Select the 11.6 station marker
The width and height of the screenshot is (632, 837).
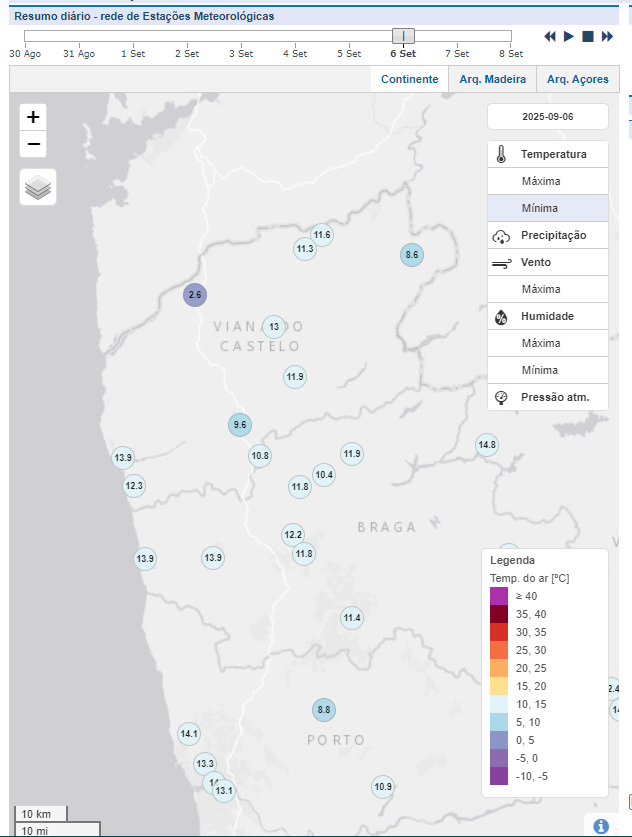(x=322, y=235)
